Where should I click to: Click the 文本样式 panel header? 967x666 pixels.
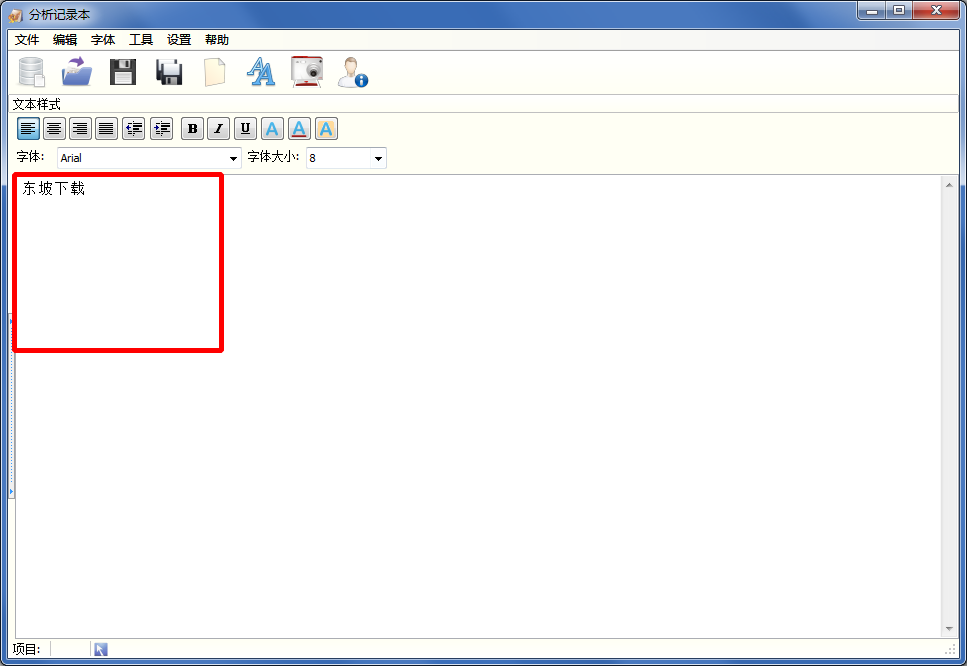37,104
